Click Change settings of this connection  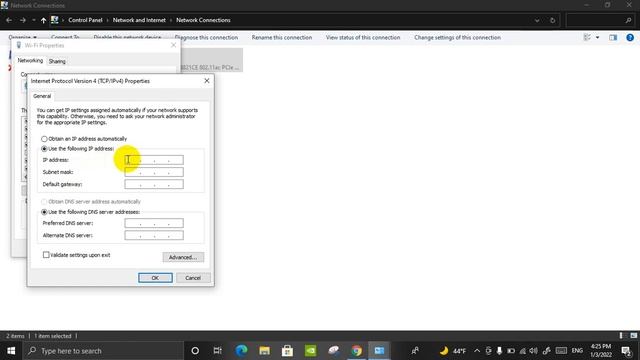tap(457, 38)
